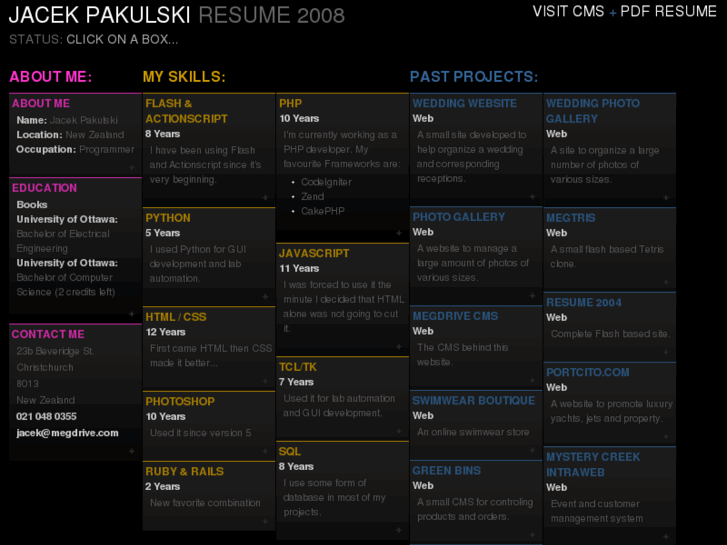Open the CONTACT ME box title
The height and width of the screenshot is (545, 727).
[48, 334]
